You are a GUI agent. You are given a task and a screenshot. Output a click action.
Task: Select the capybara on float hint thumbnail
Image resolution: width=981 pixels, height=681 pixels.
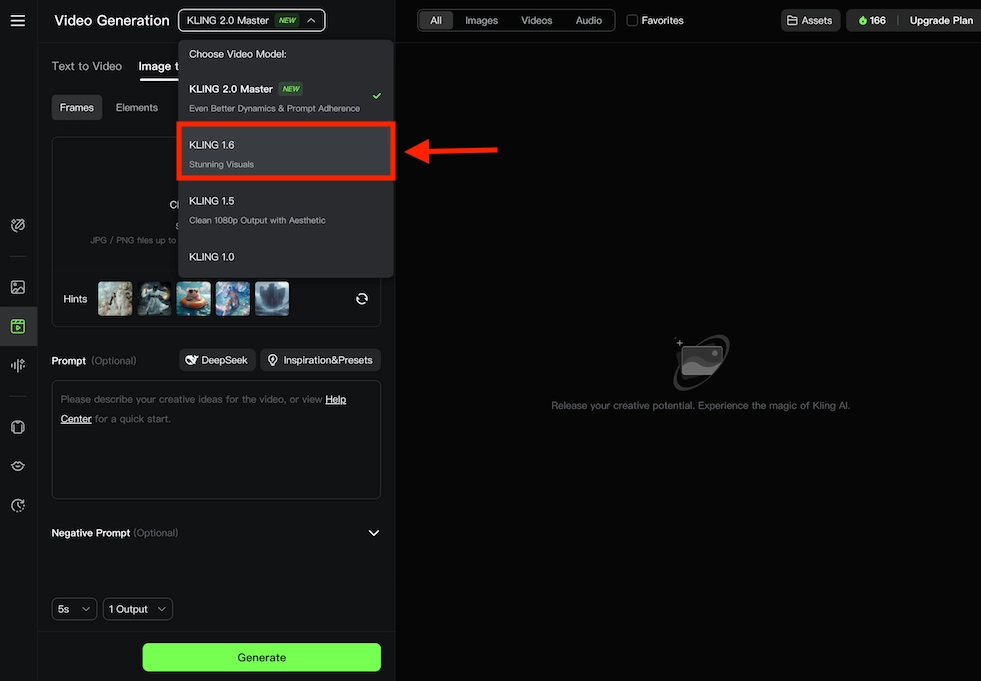coord(193,299)
